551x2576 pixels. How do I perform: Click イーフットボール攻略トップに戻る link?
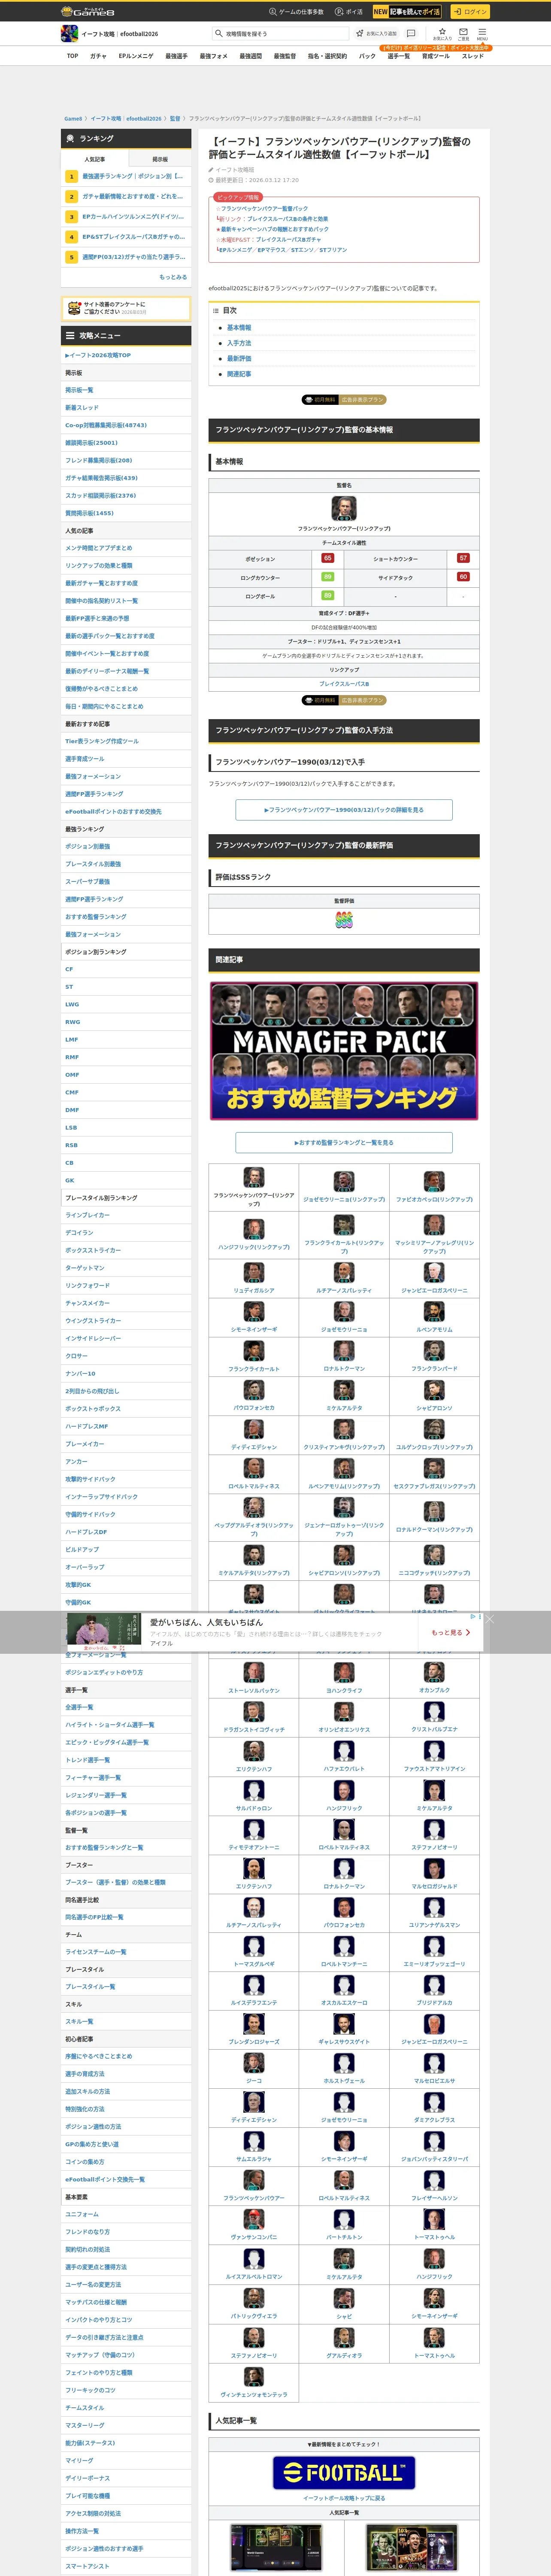[x=344, y=2498]
